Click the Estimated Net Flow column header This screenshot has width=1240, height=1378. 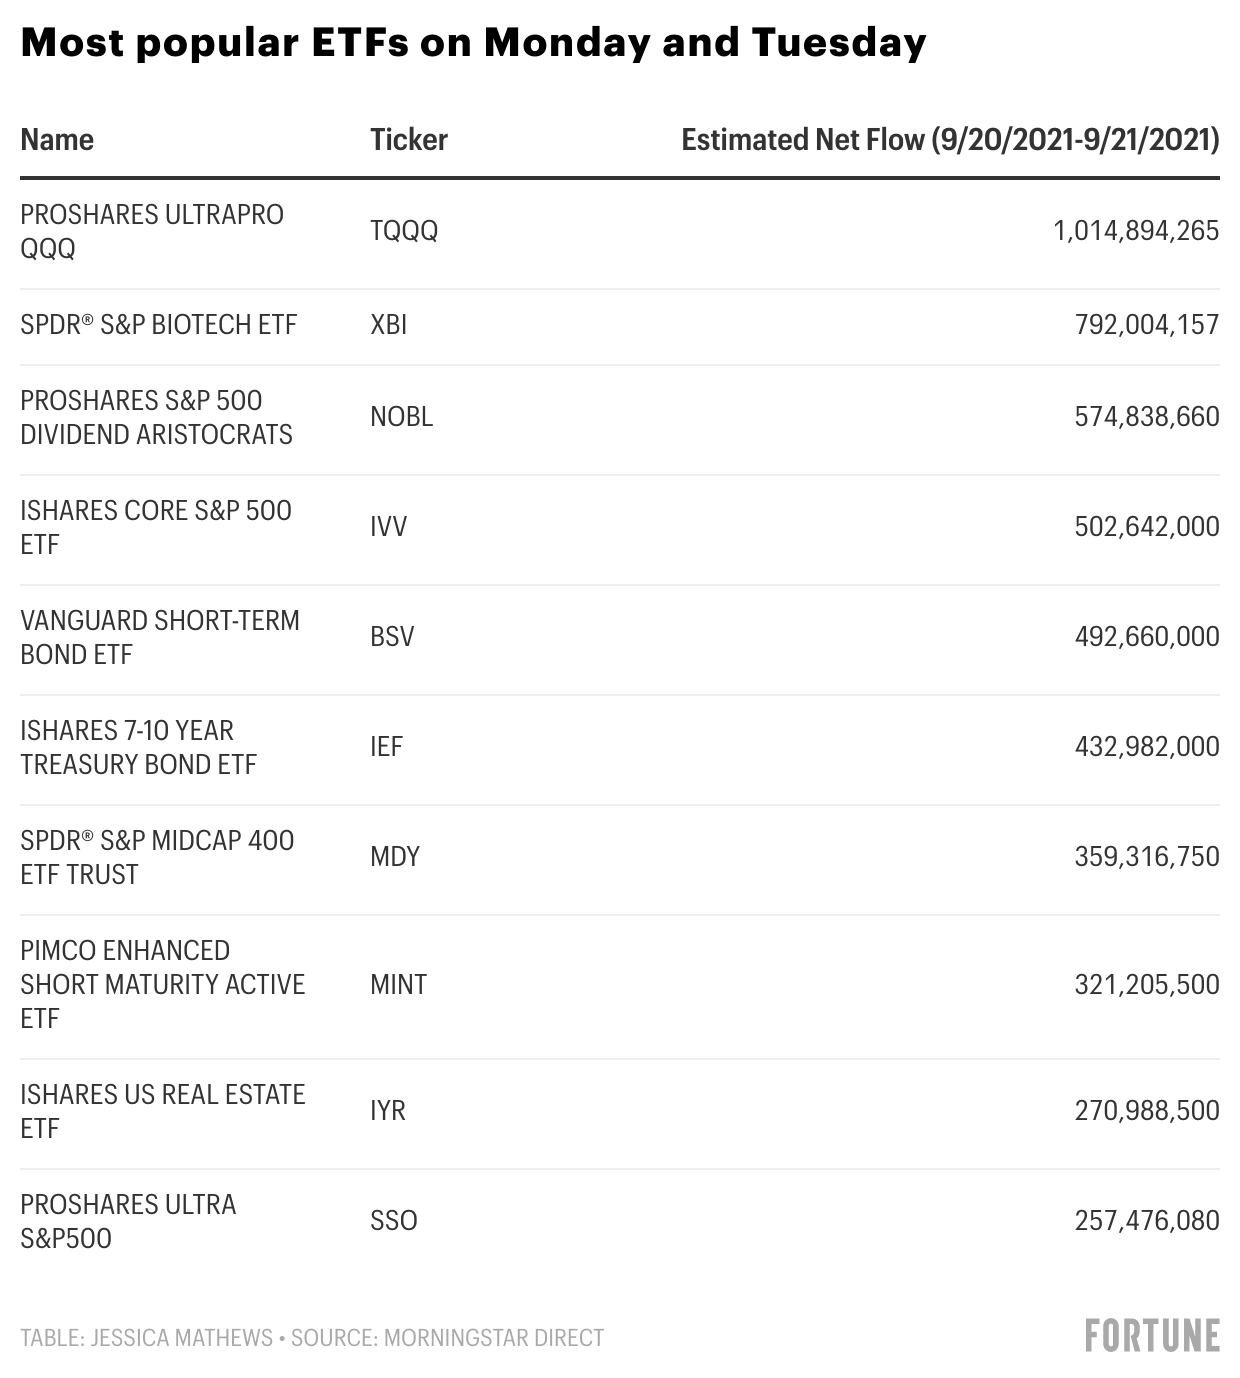pos(950,140)
